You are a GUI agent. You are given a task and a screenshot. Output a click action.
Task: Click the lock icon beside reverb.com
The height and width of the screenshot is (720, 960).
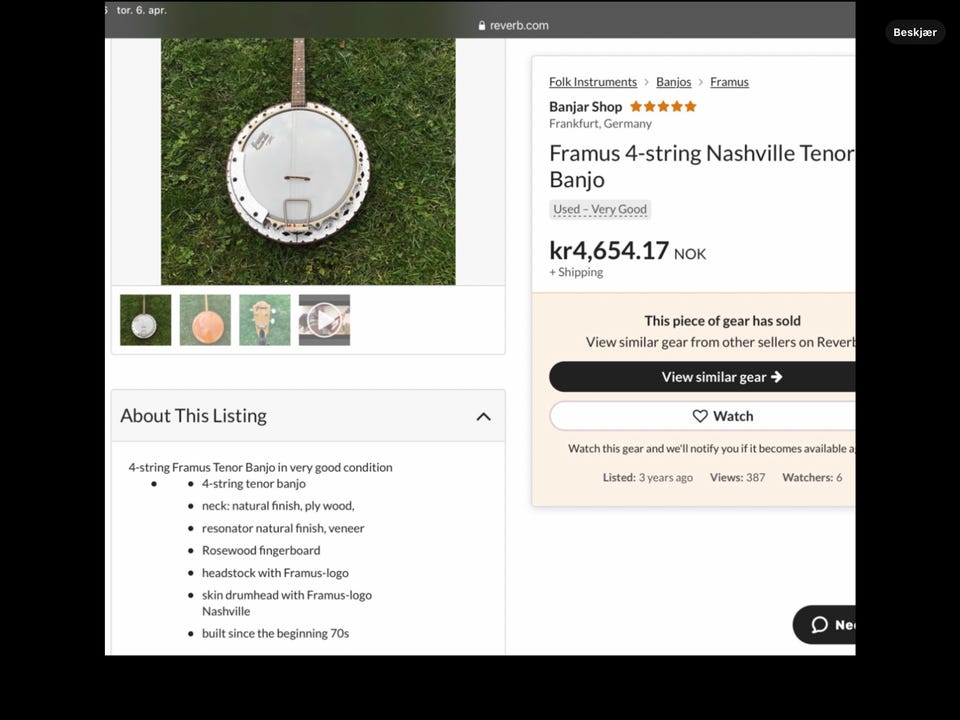(482, 26)
